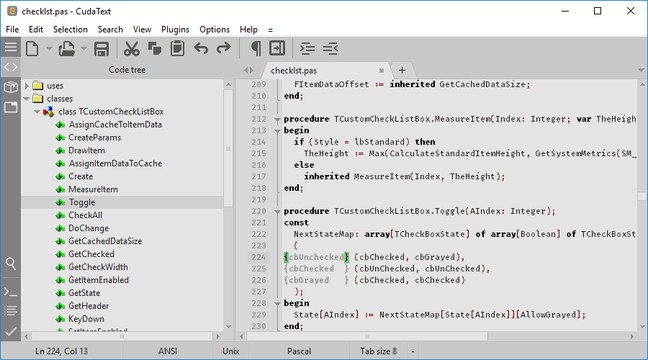648x360 pixels.
Task: Collapse class TCustomCheckListBox node
Action: tap(37, 112)
